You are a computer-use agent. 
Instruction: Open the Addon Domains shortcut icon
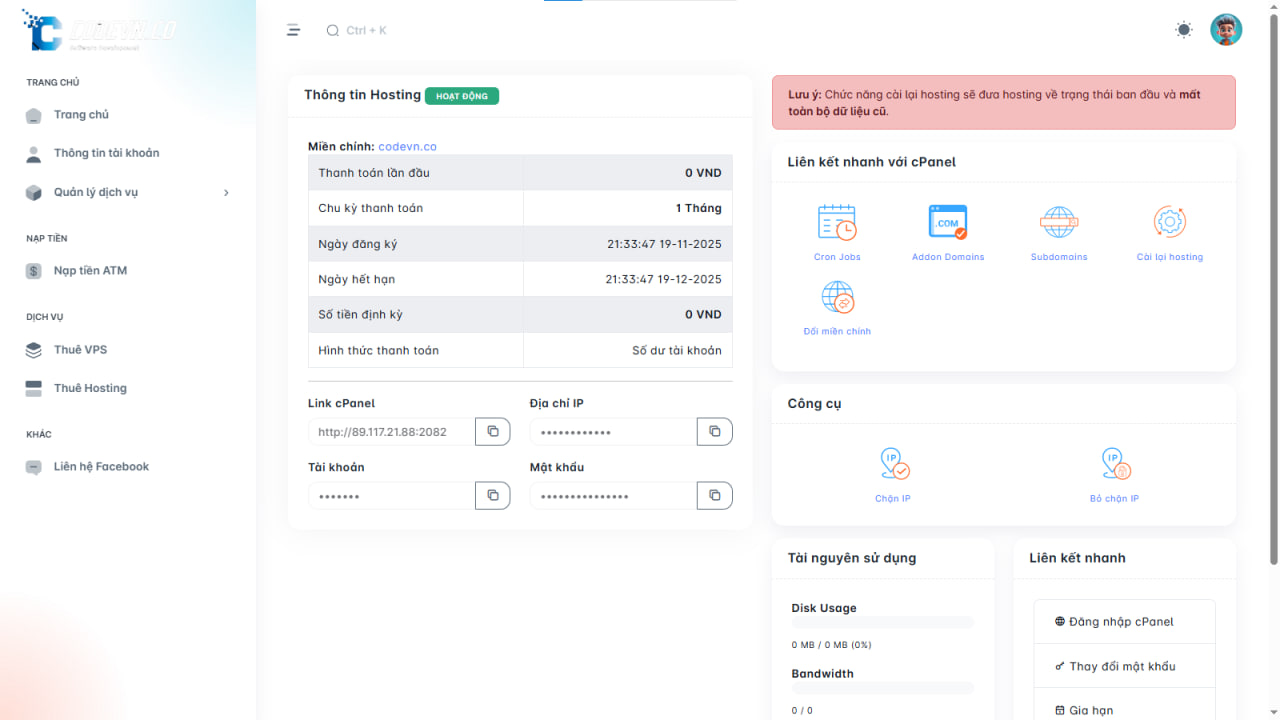coord(947,222)
